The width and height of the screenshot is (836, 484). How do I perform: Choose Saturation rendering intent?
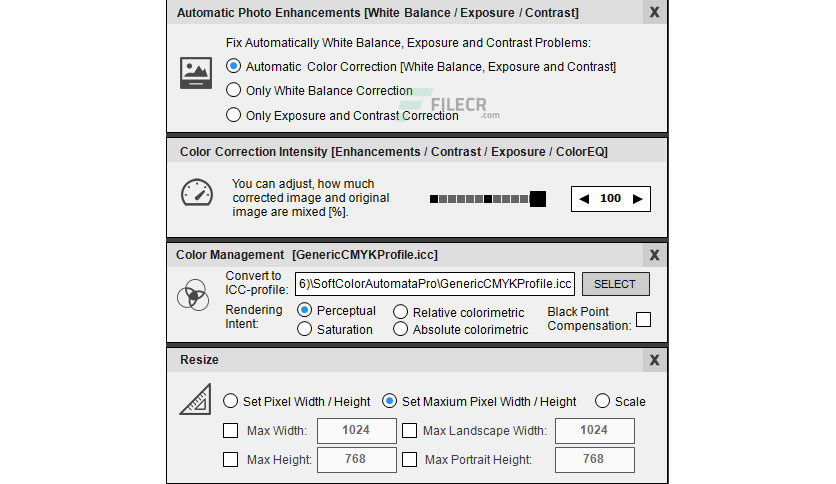tap(304, 329)
